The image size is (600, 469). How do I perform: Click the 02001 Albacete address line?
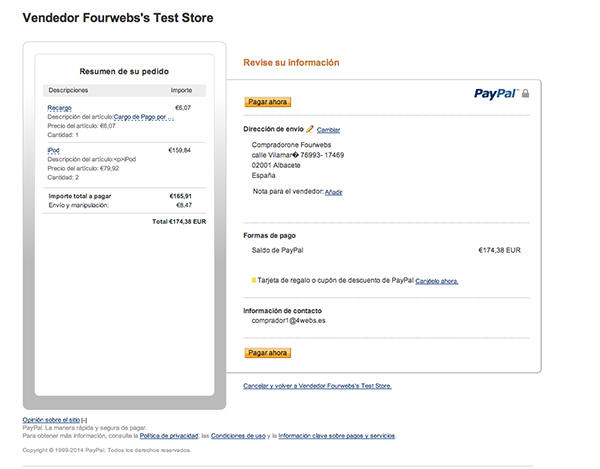[276, 165]
